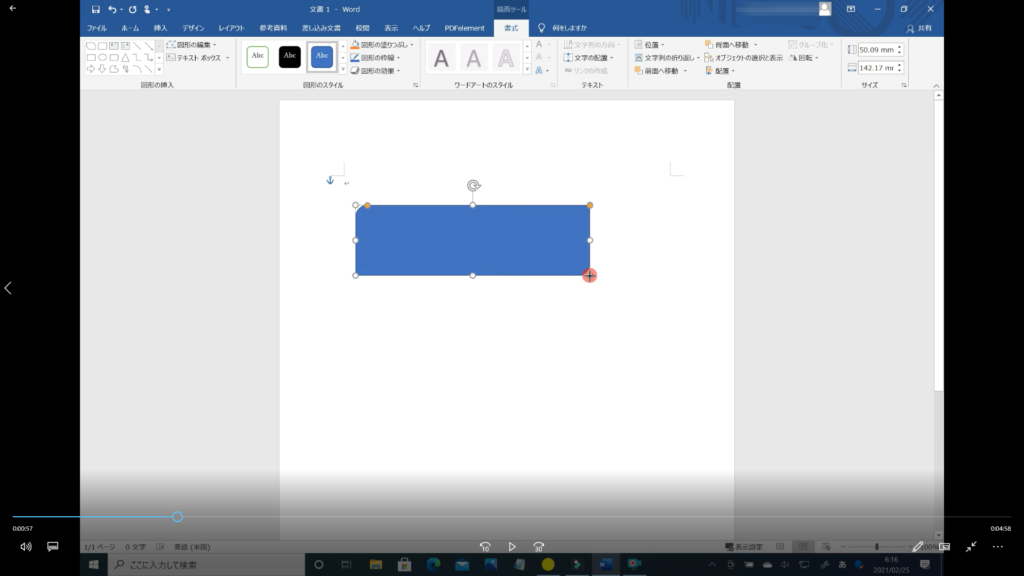Open 図形の枠線 outline dropdown
The image size is (1024, 576).
point(378,58)
